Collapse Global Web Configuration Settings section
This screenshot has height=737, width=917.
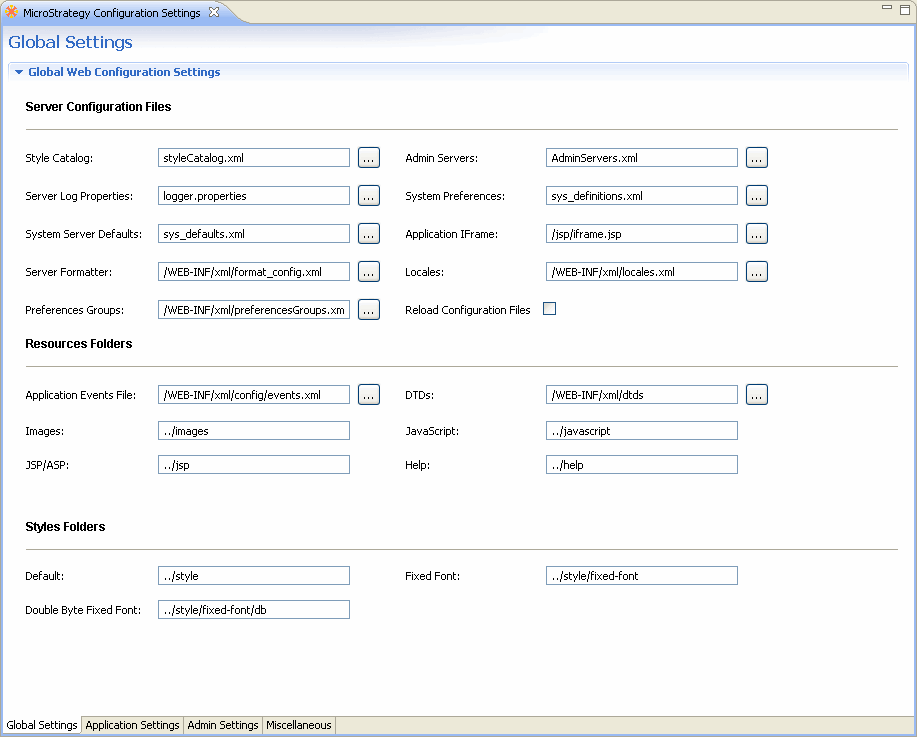click(19, 72)
